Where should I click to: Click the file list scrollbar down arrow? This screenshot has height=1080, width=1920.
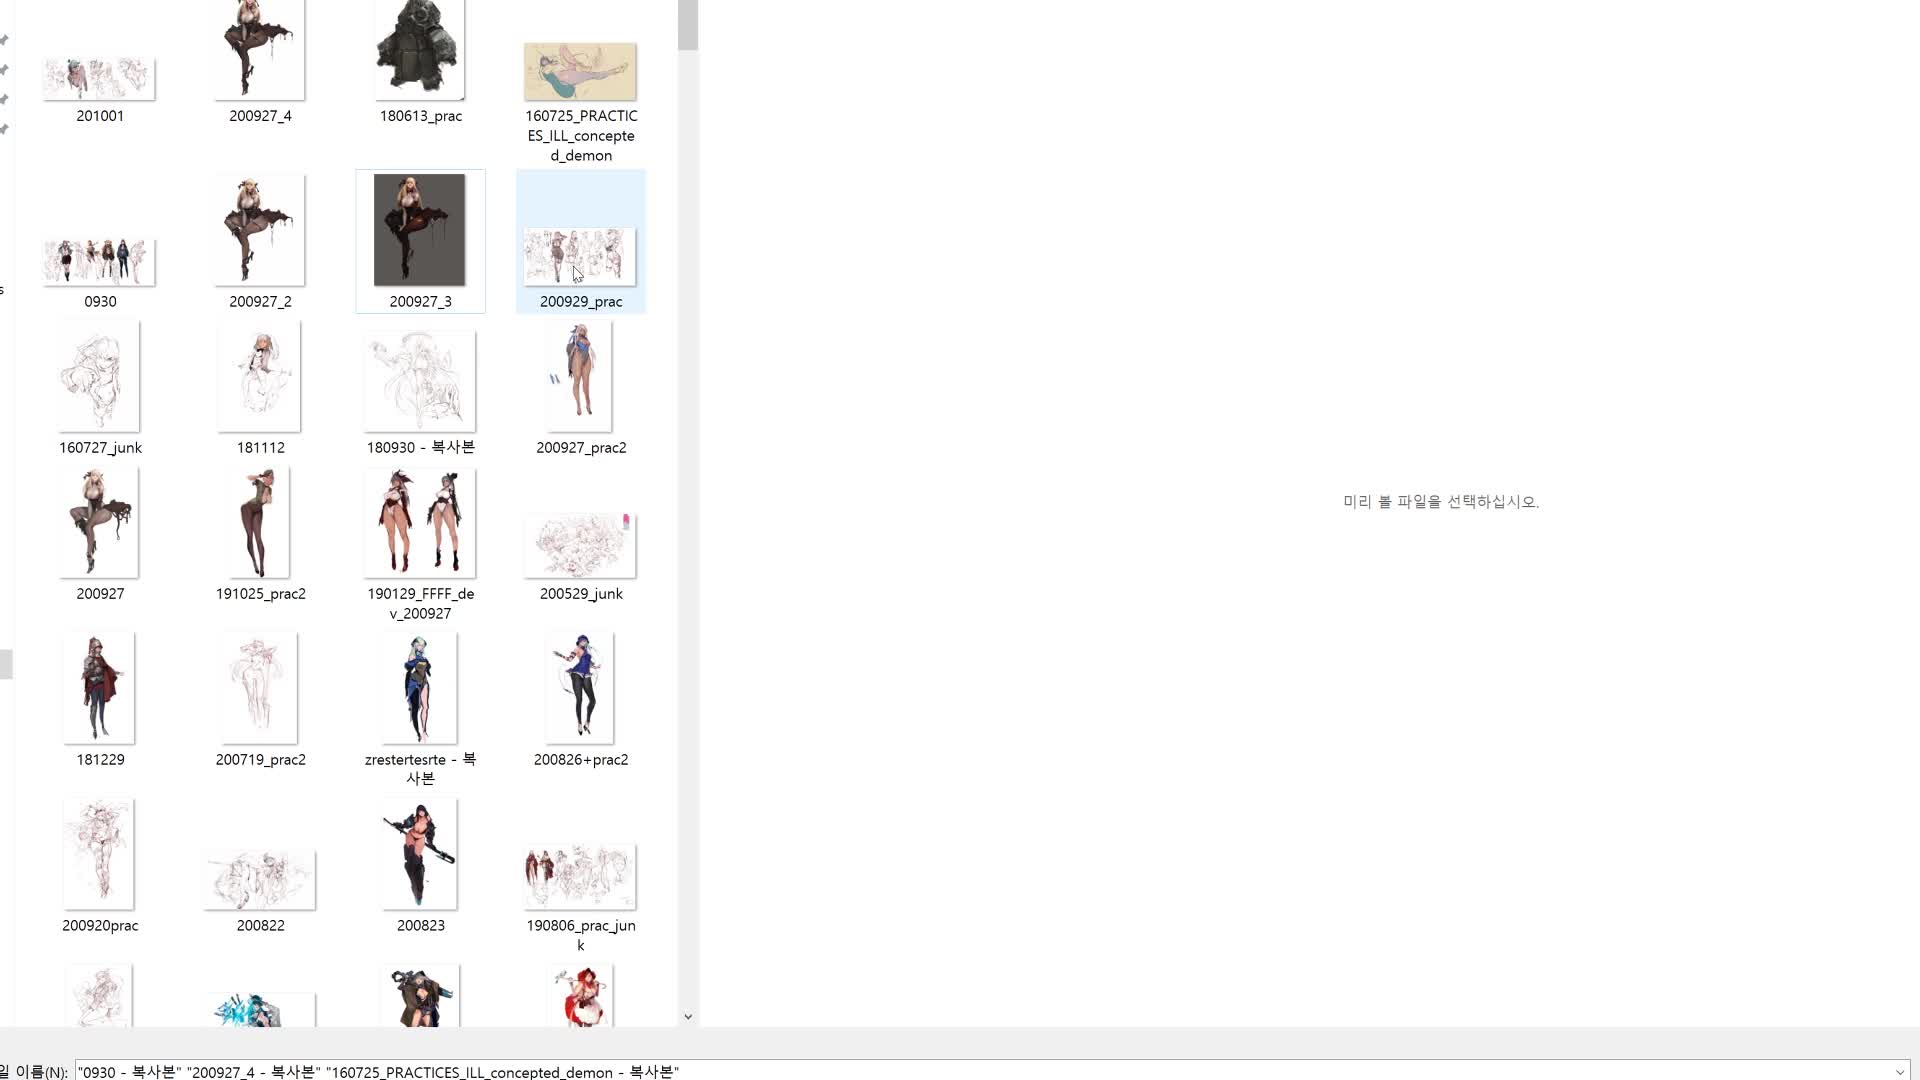point(688,1016)
